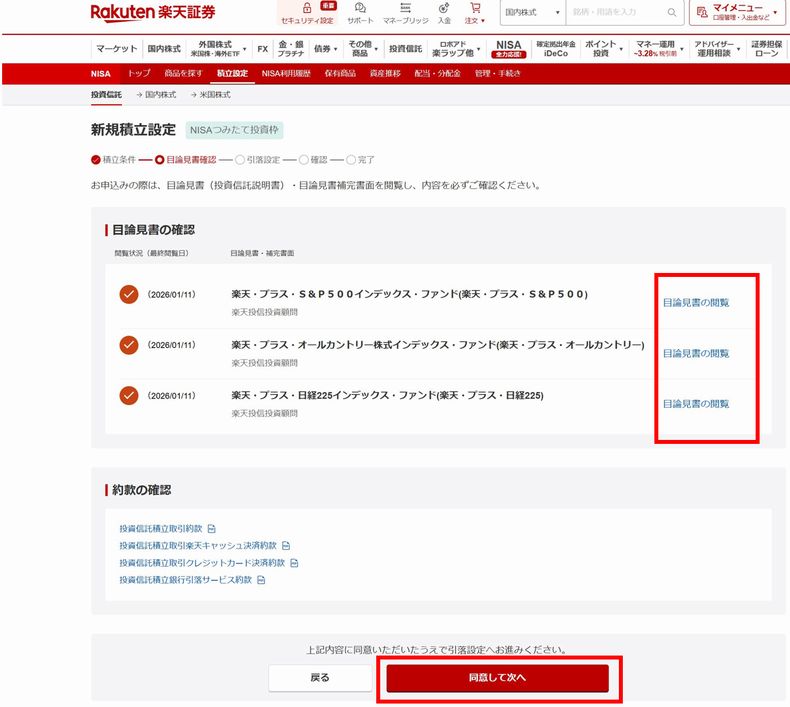Open the FX menu item

click(x=262, y=49)
